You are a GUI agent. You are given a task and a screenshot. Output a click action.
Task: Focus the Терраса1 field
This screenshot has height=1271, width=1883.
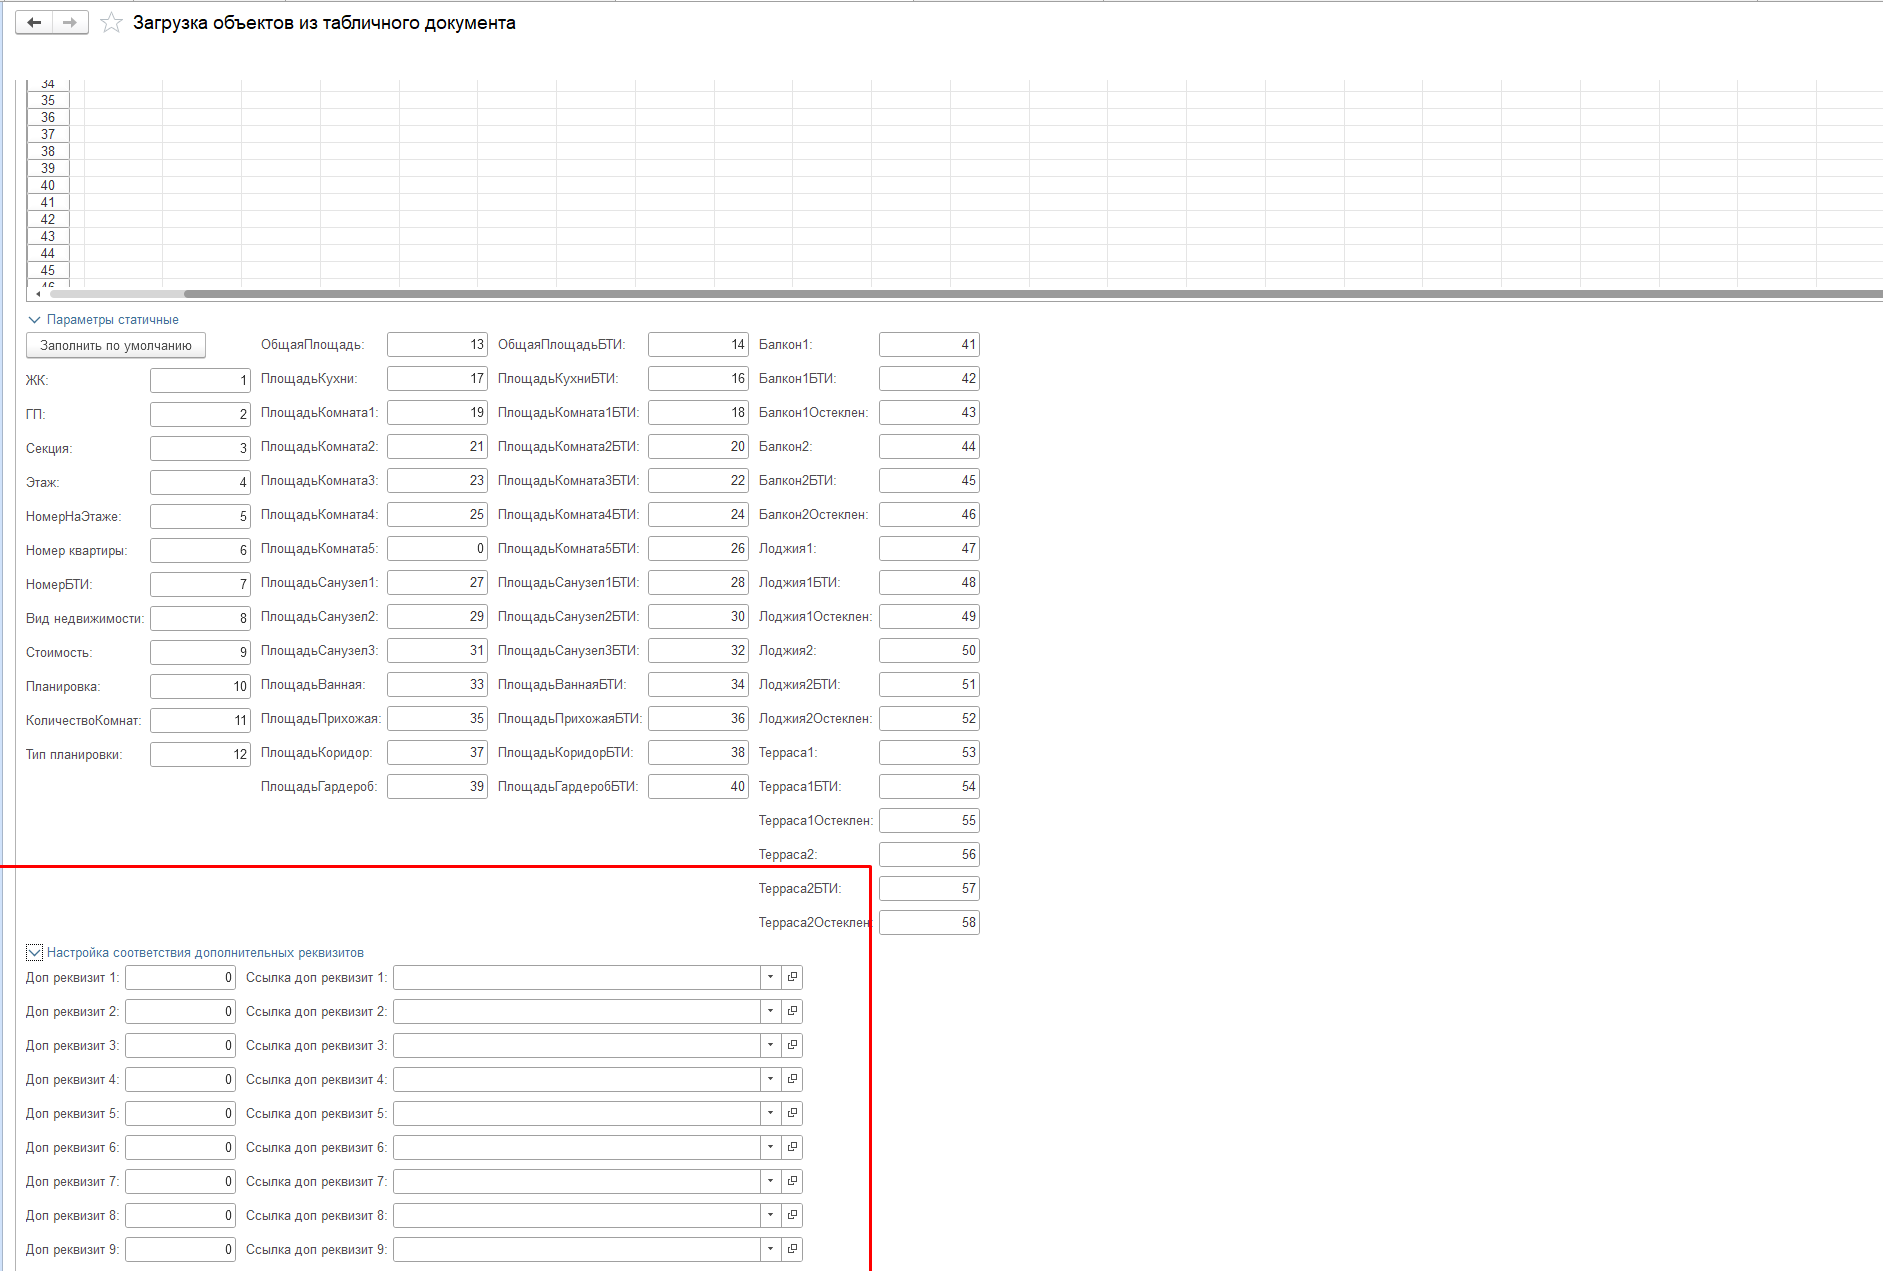pyautogui.click(x=929, y=752)
